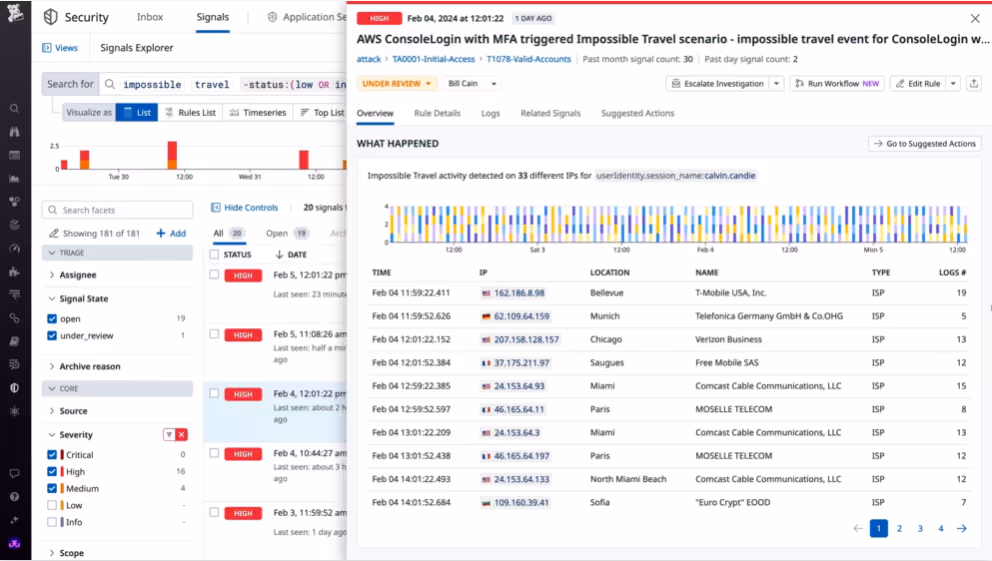Go to the previous page arrow in the IP table
The width and height of the screenshot is (992, 561).
point(858,529)
